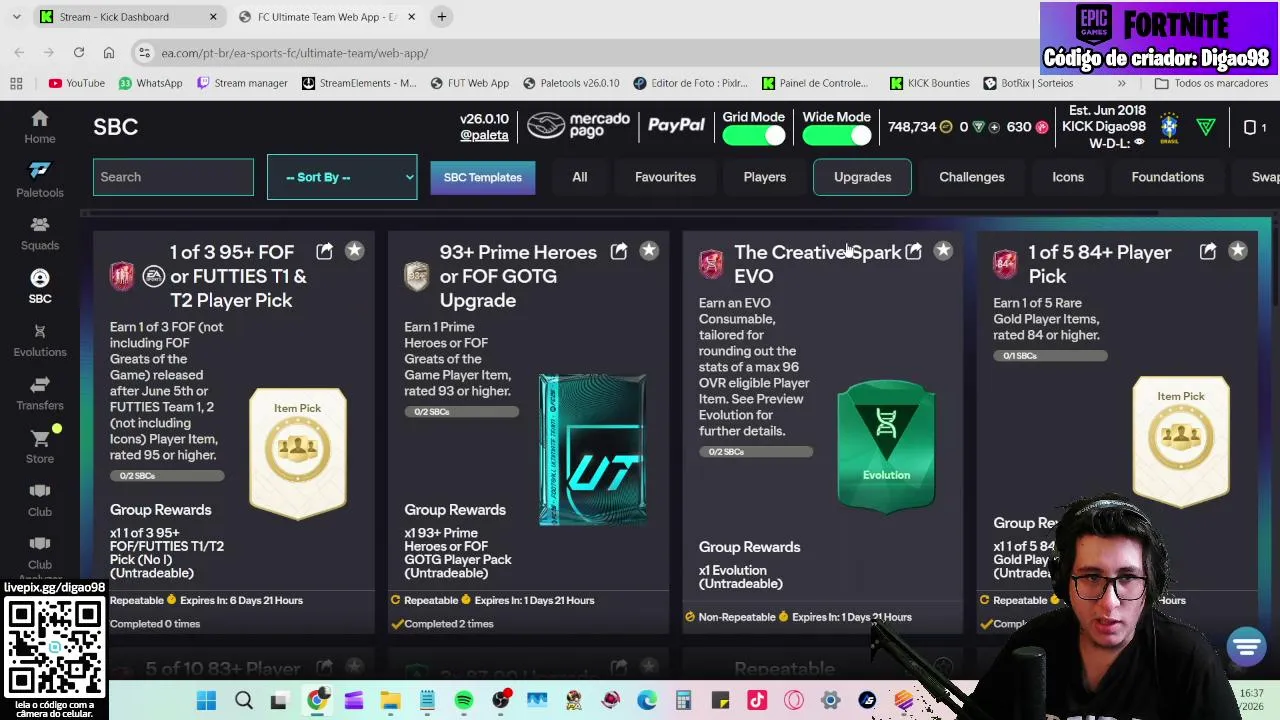Screen dimensions: 1280x720
Task: Open the green triangle badge icon
Action: point(1206,127)
